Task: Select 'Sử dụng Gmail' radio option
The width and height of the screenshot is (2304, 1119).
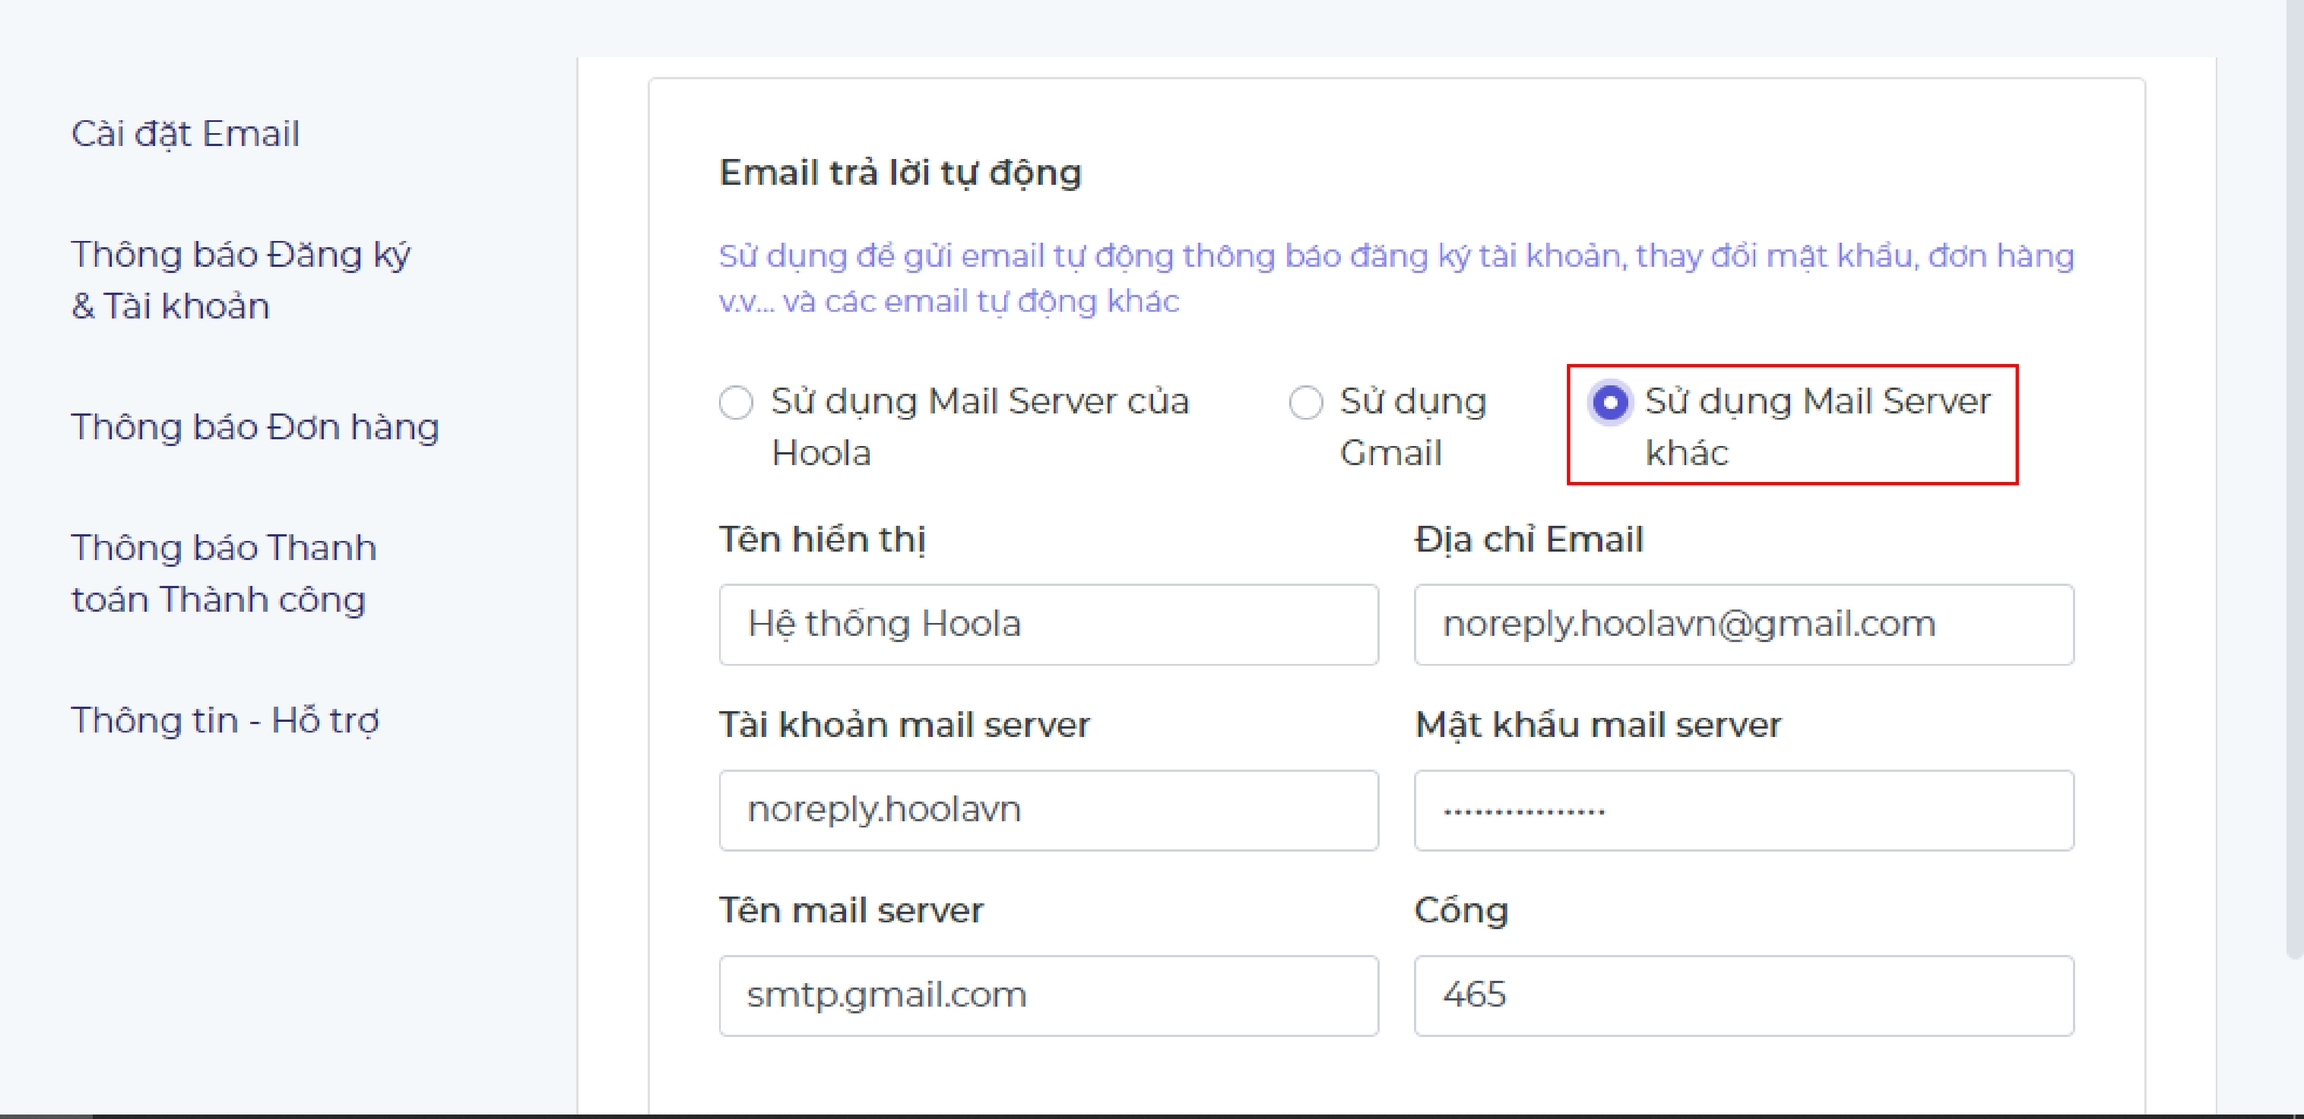Action: (x=1305, y=403)
